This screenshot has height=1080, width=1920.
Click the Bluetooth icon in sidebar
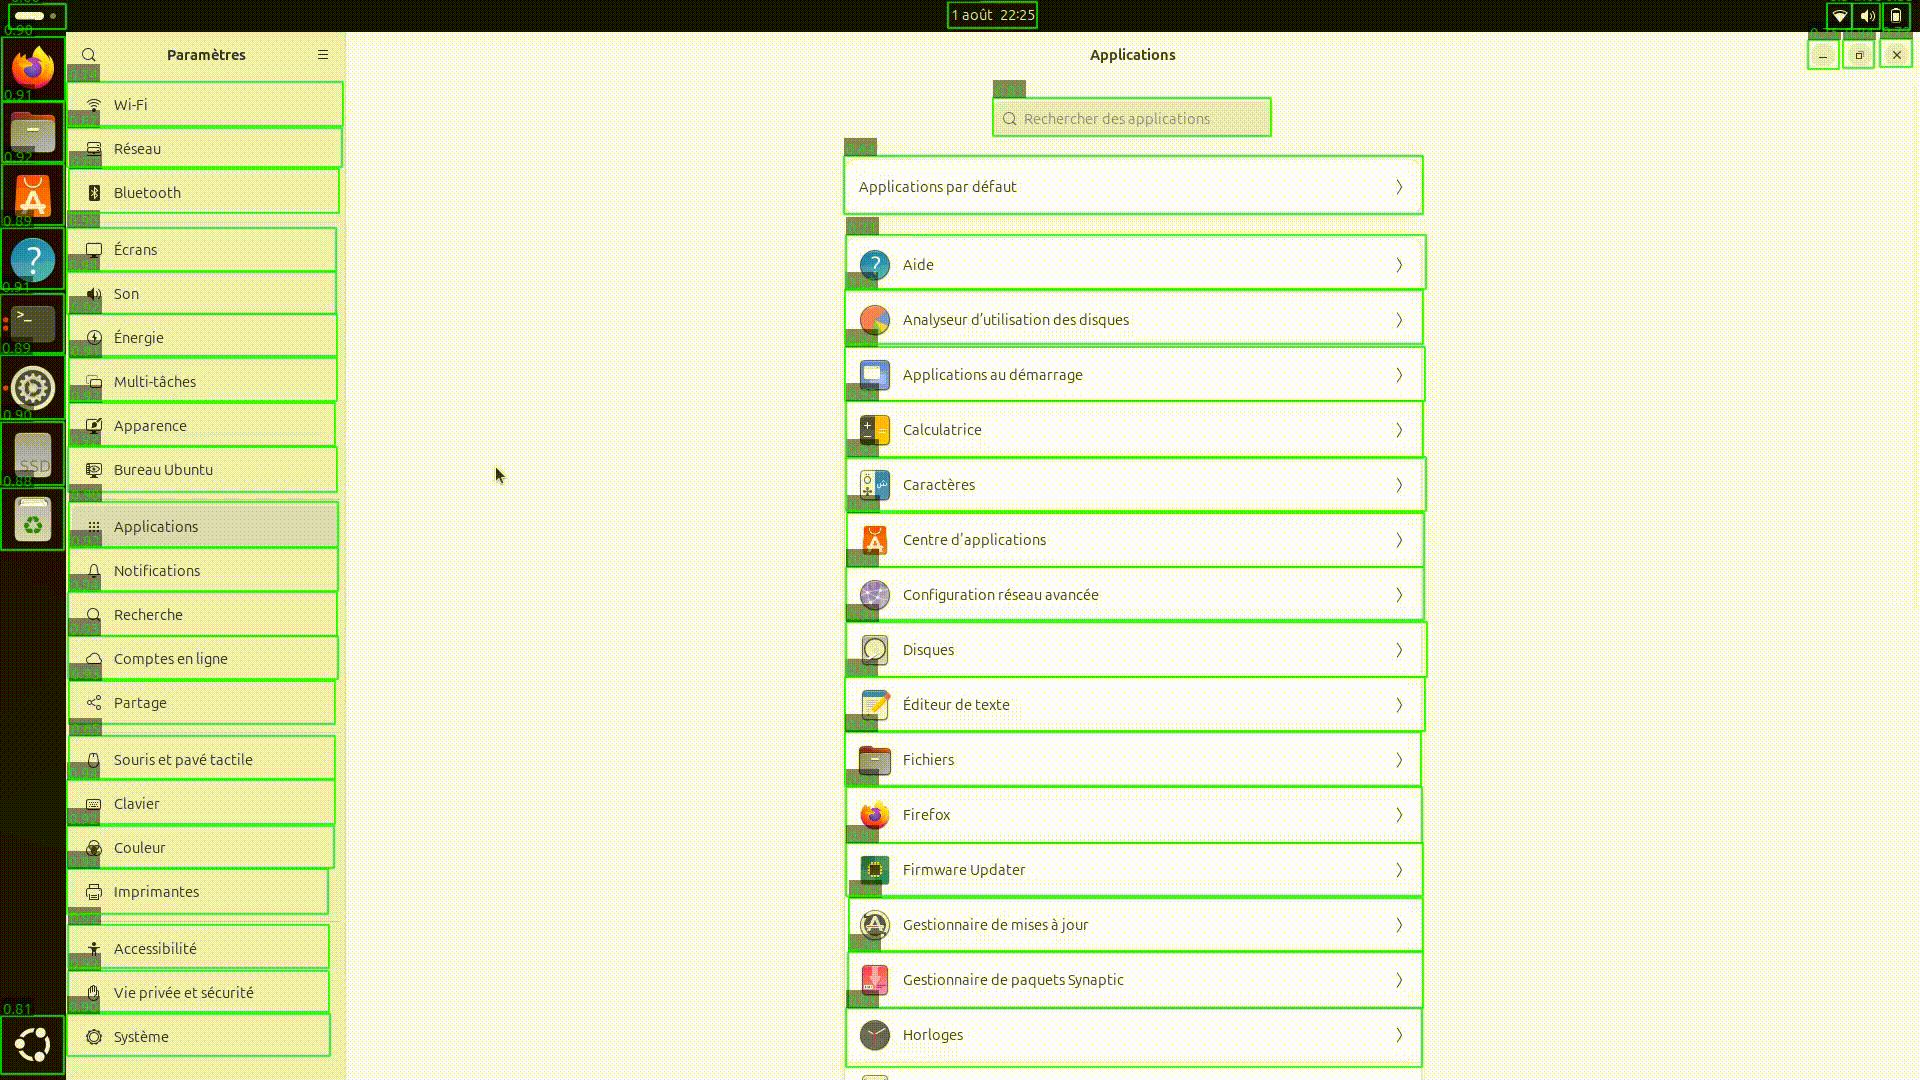click(94, 193)
